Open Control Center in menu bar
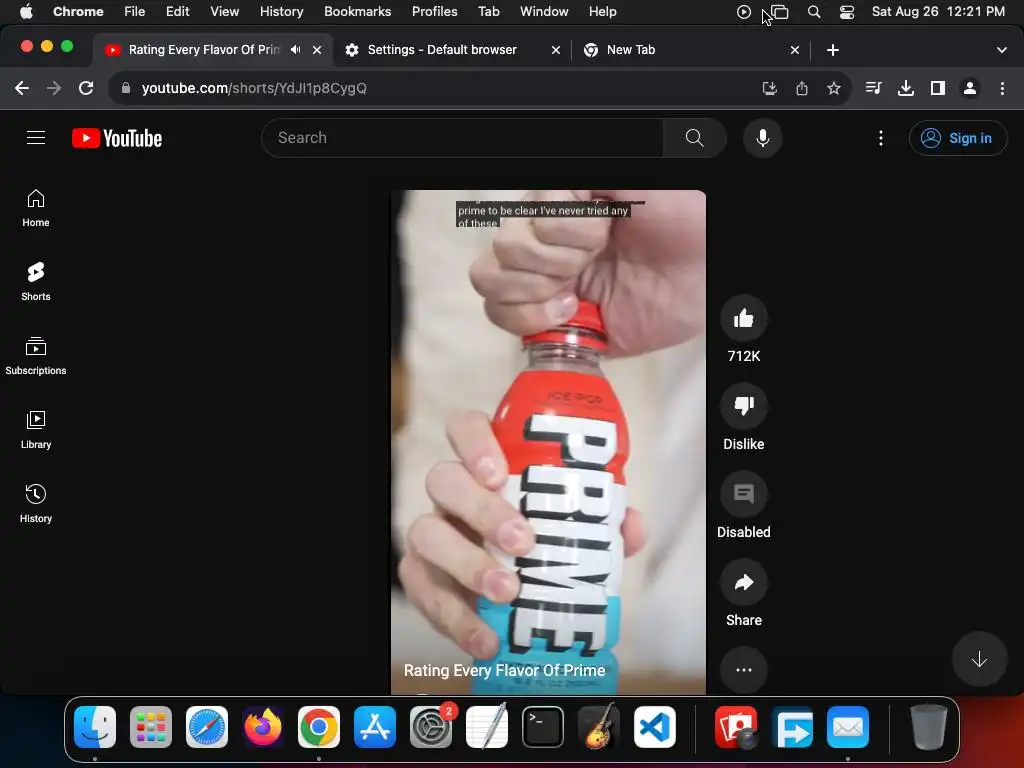Screen dimensions: 1024x768 click(x=846, y=12)
